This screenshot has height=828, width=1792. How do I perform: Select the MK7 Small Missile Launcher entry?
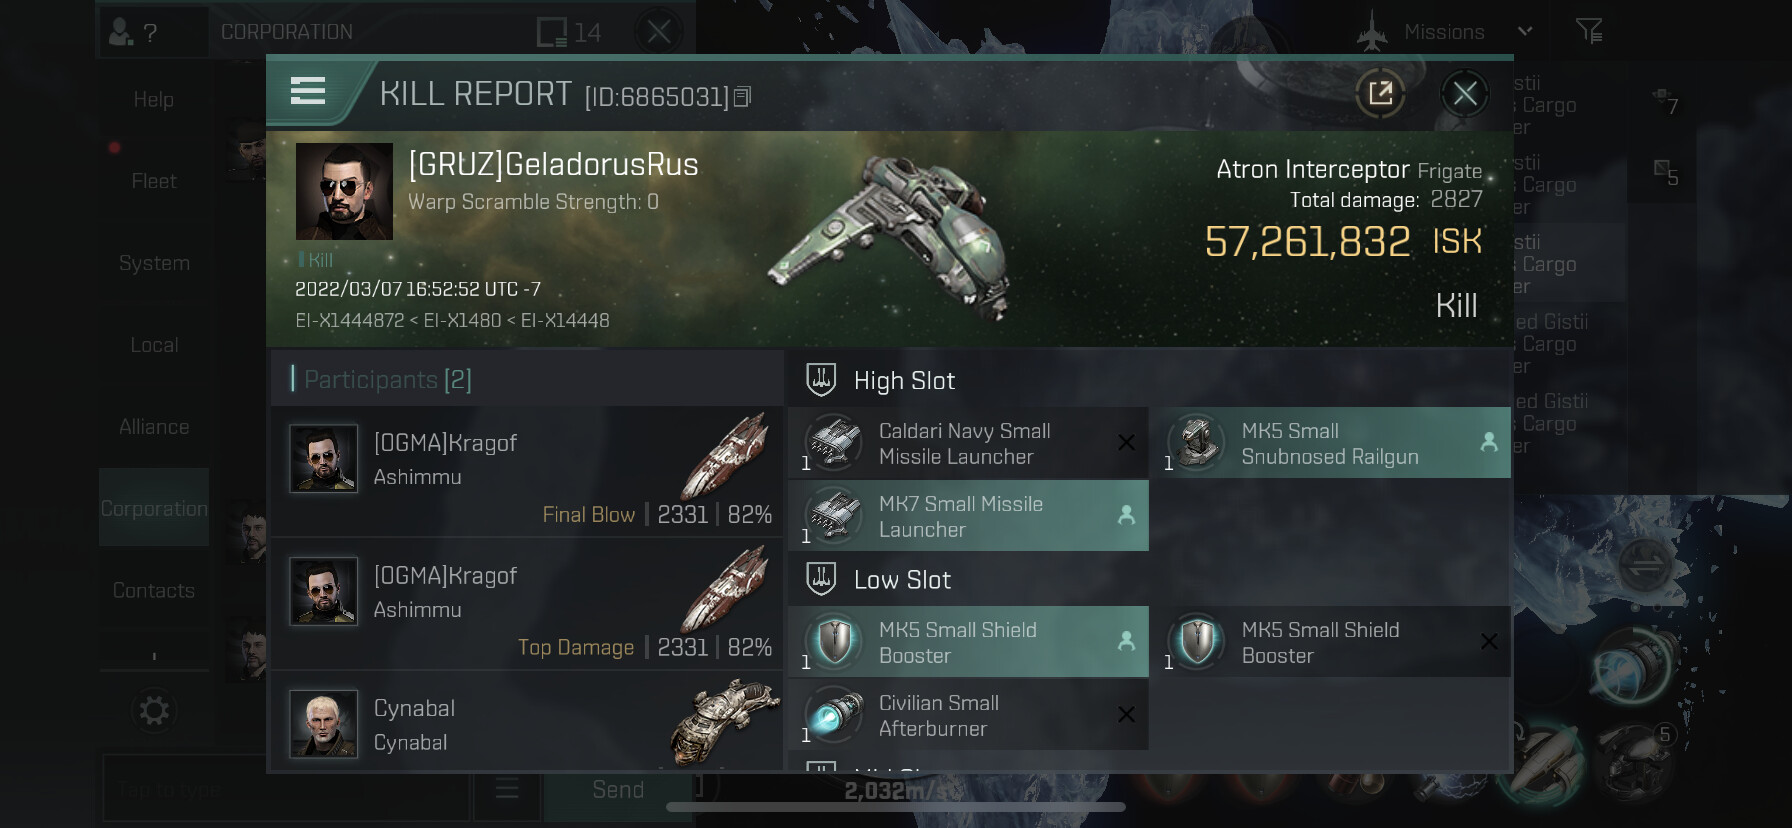(x=968, y=516)
